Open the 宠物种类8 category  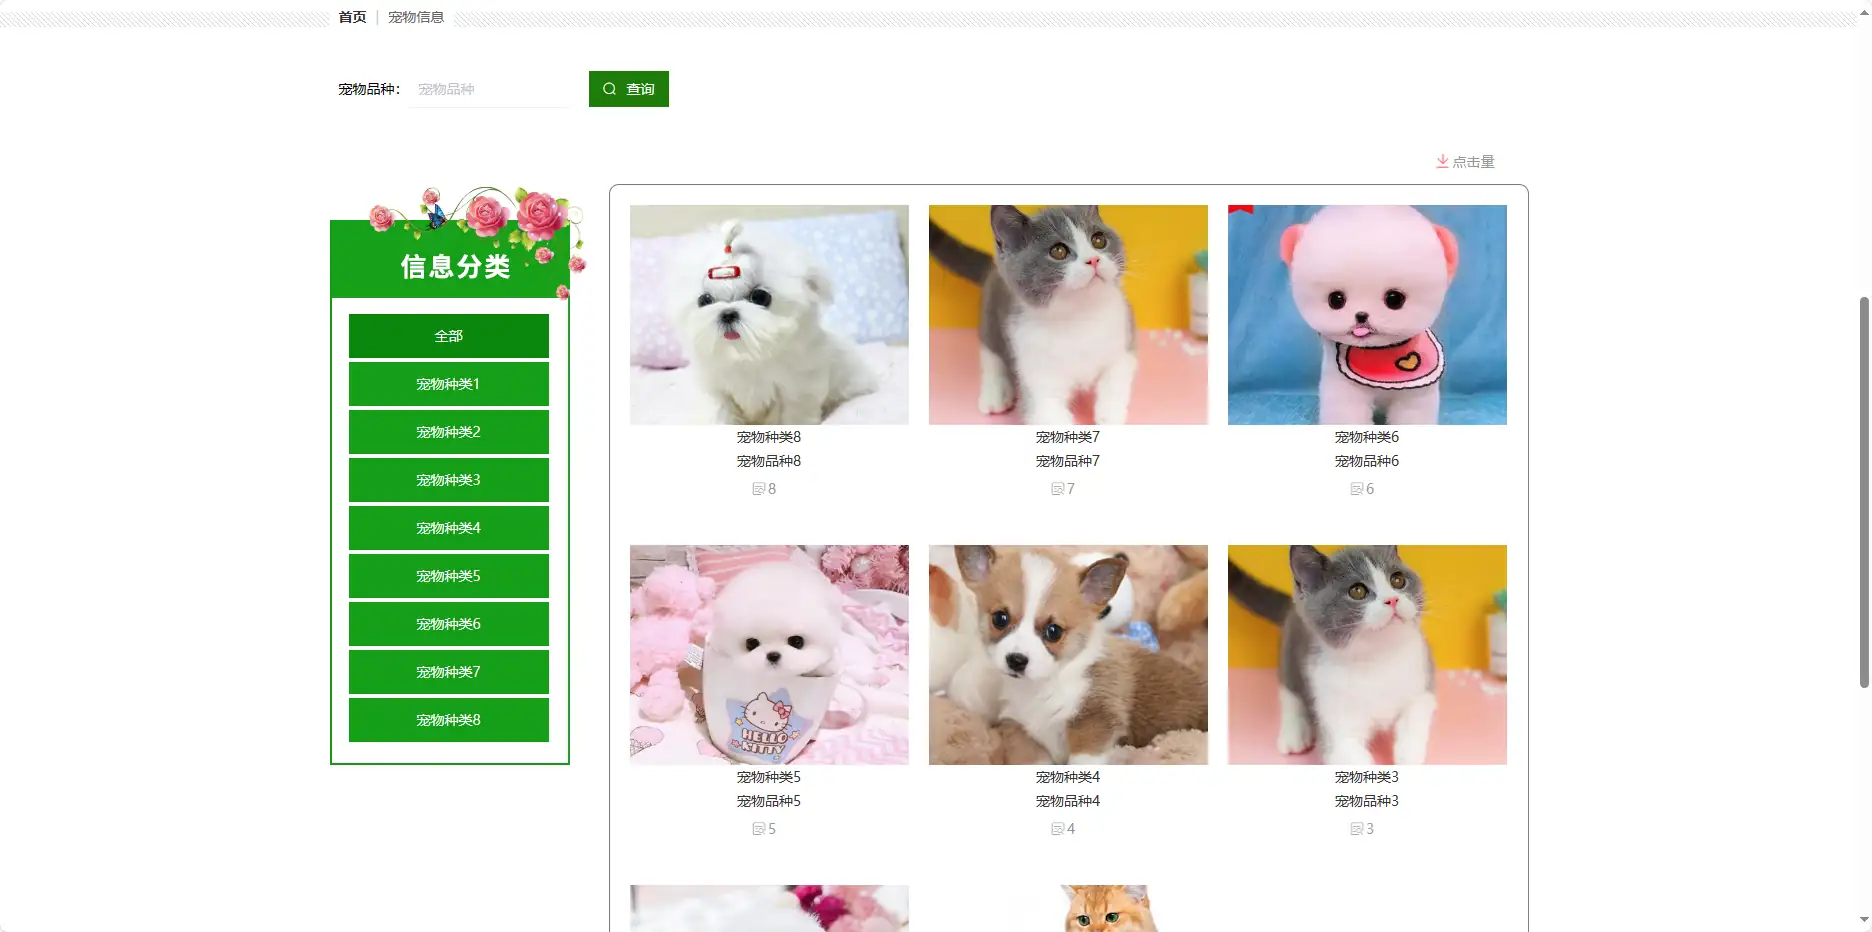tap(449, 720)
